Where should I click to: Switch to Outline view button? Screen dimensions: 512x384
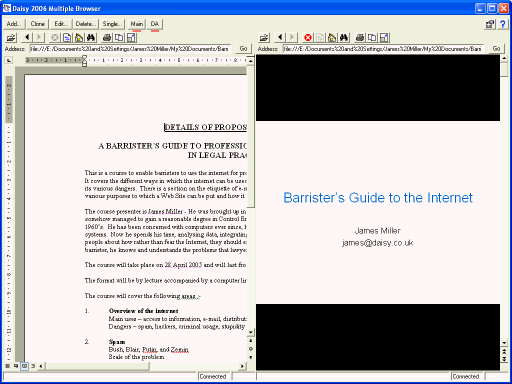33,366
